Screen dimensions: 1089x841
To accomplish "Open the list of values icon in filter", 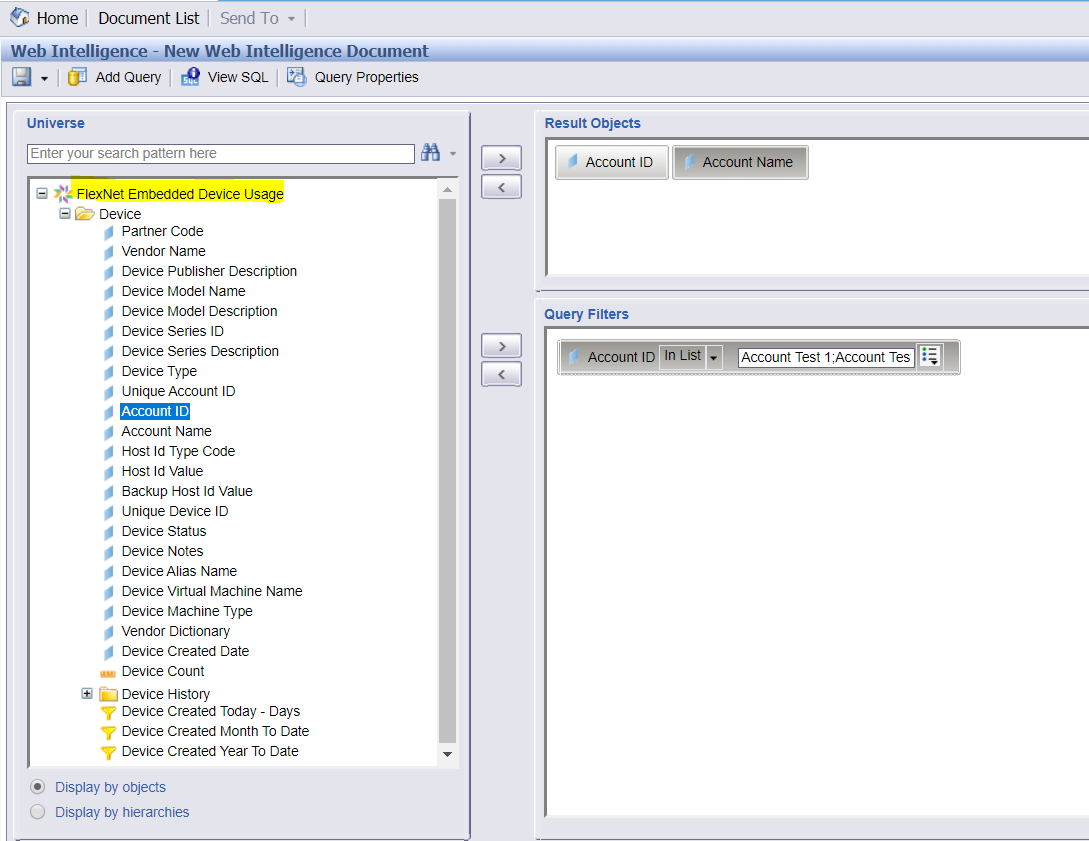I will 930,356.
